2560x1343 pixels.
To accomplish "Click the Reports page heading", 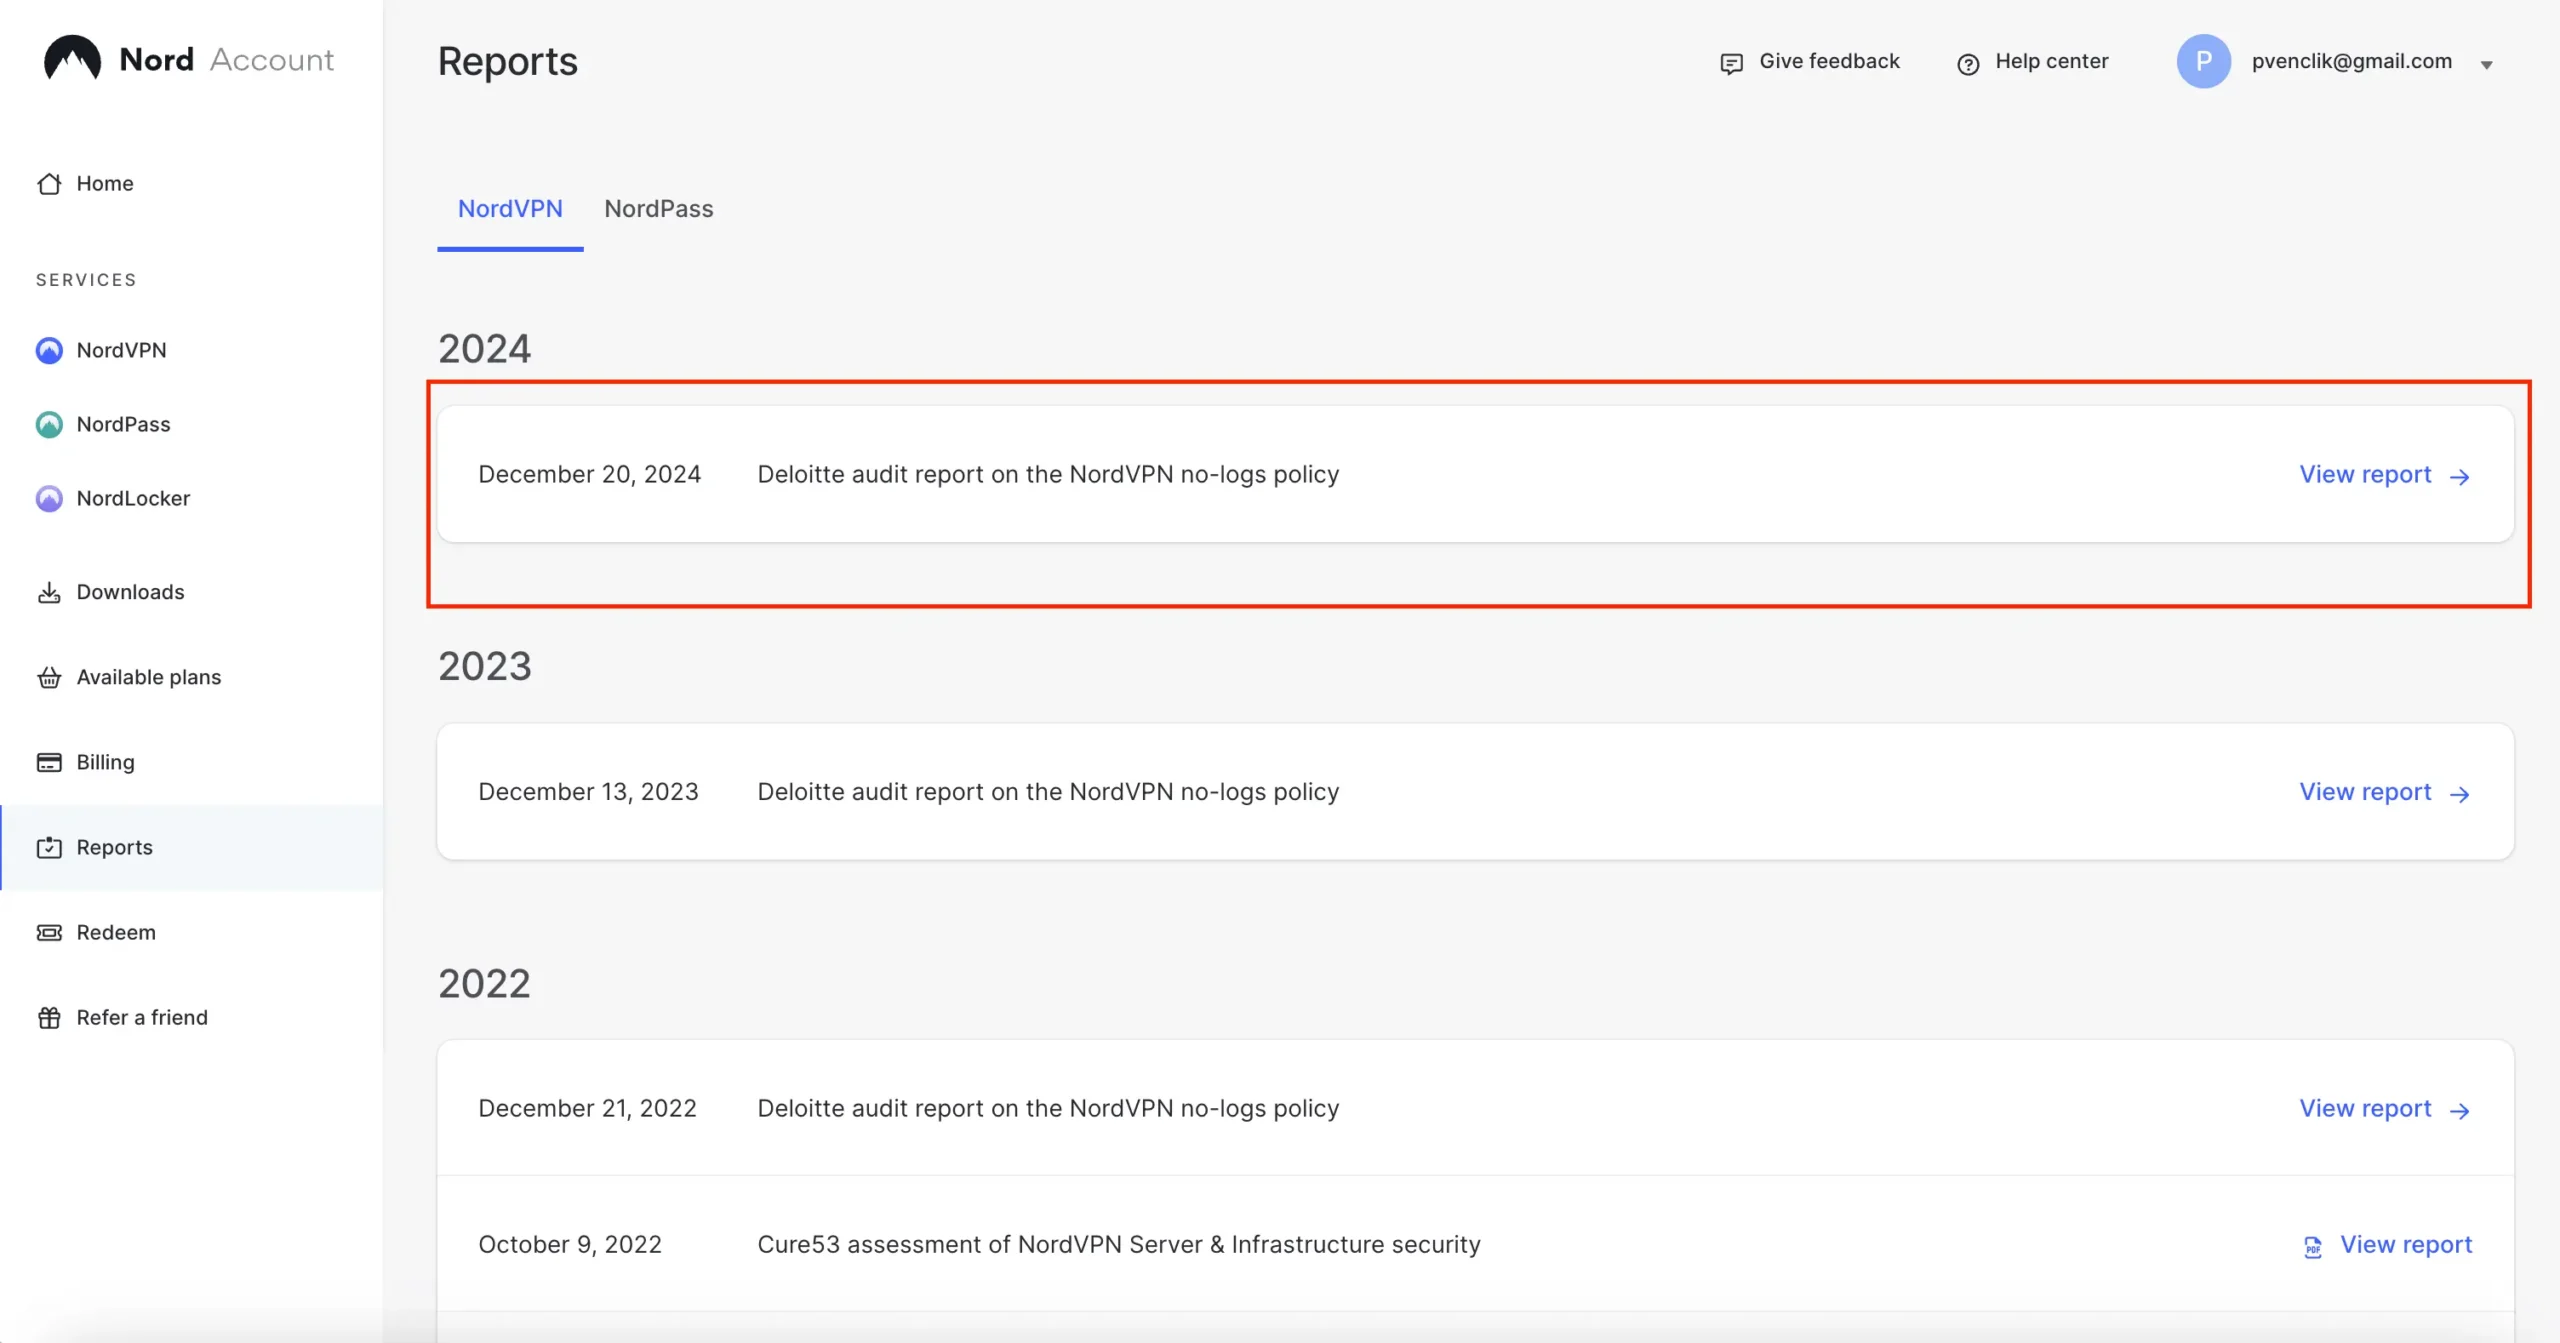I will [x=507, y=61].
